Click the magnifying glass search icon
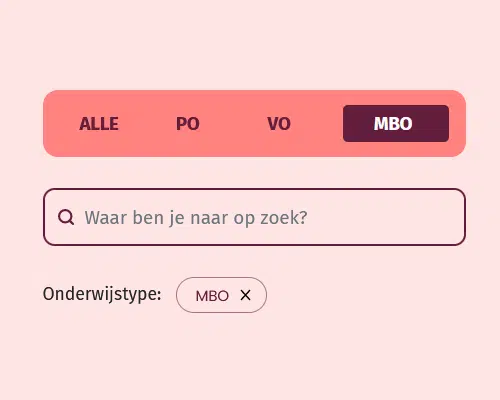This screenshot has width=500, height=400. click(66, 217)
